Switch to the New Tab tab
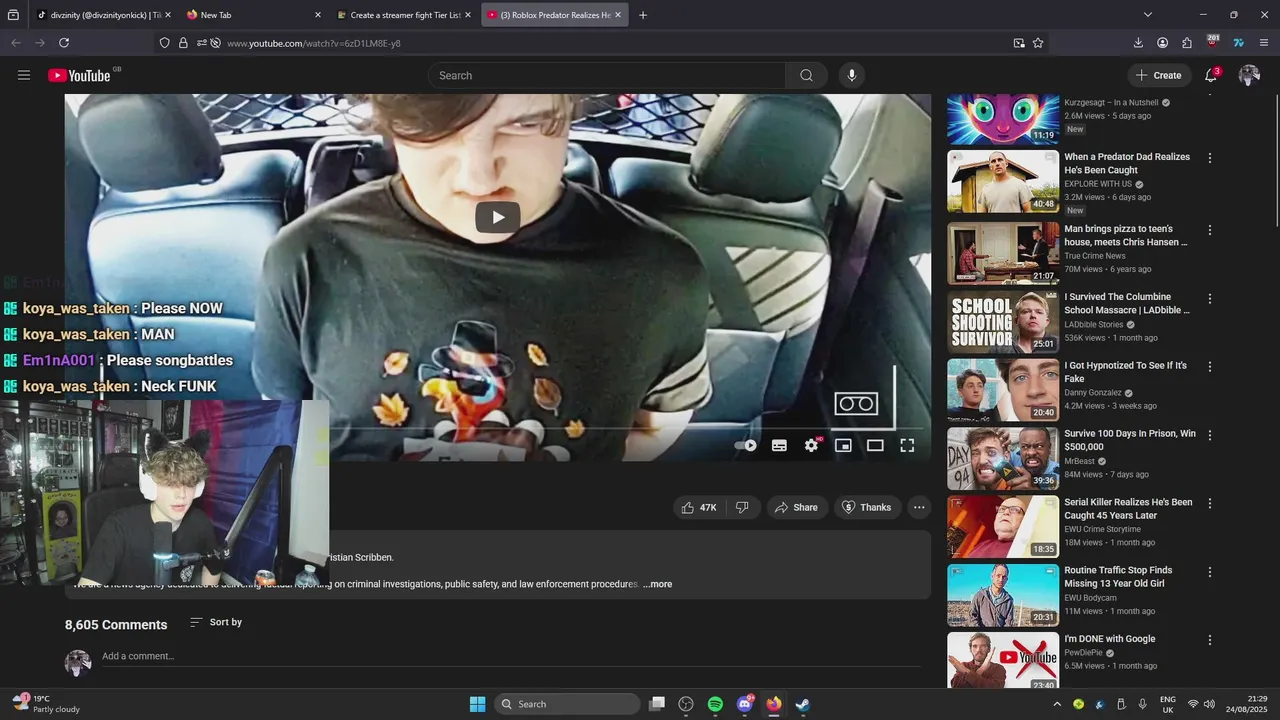Viewport: 1280px width, 720px height. pyautogui.click(x=253, y=15)
